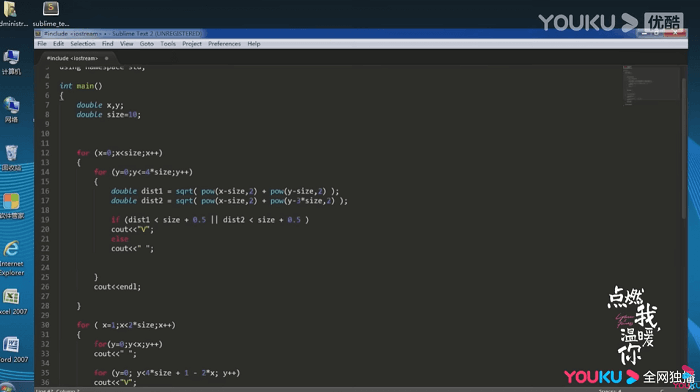Open the Network desktop icon
This screenshot has height=392, width=700.
coord(11,110)
